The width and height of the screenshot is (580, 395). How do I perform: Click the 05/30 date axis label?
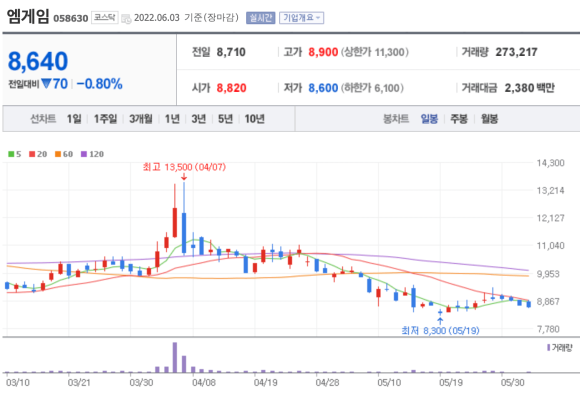pyautogui.click(x=512, y=382)
